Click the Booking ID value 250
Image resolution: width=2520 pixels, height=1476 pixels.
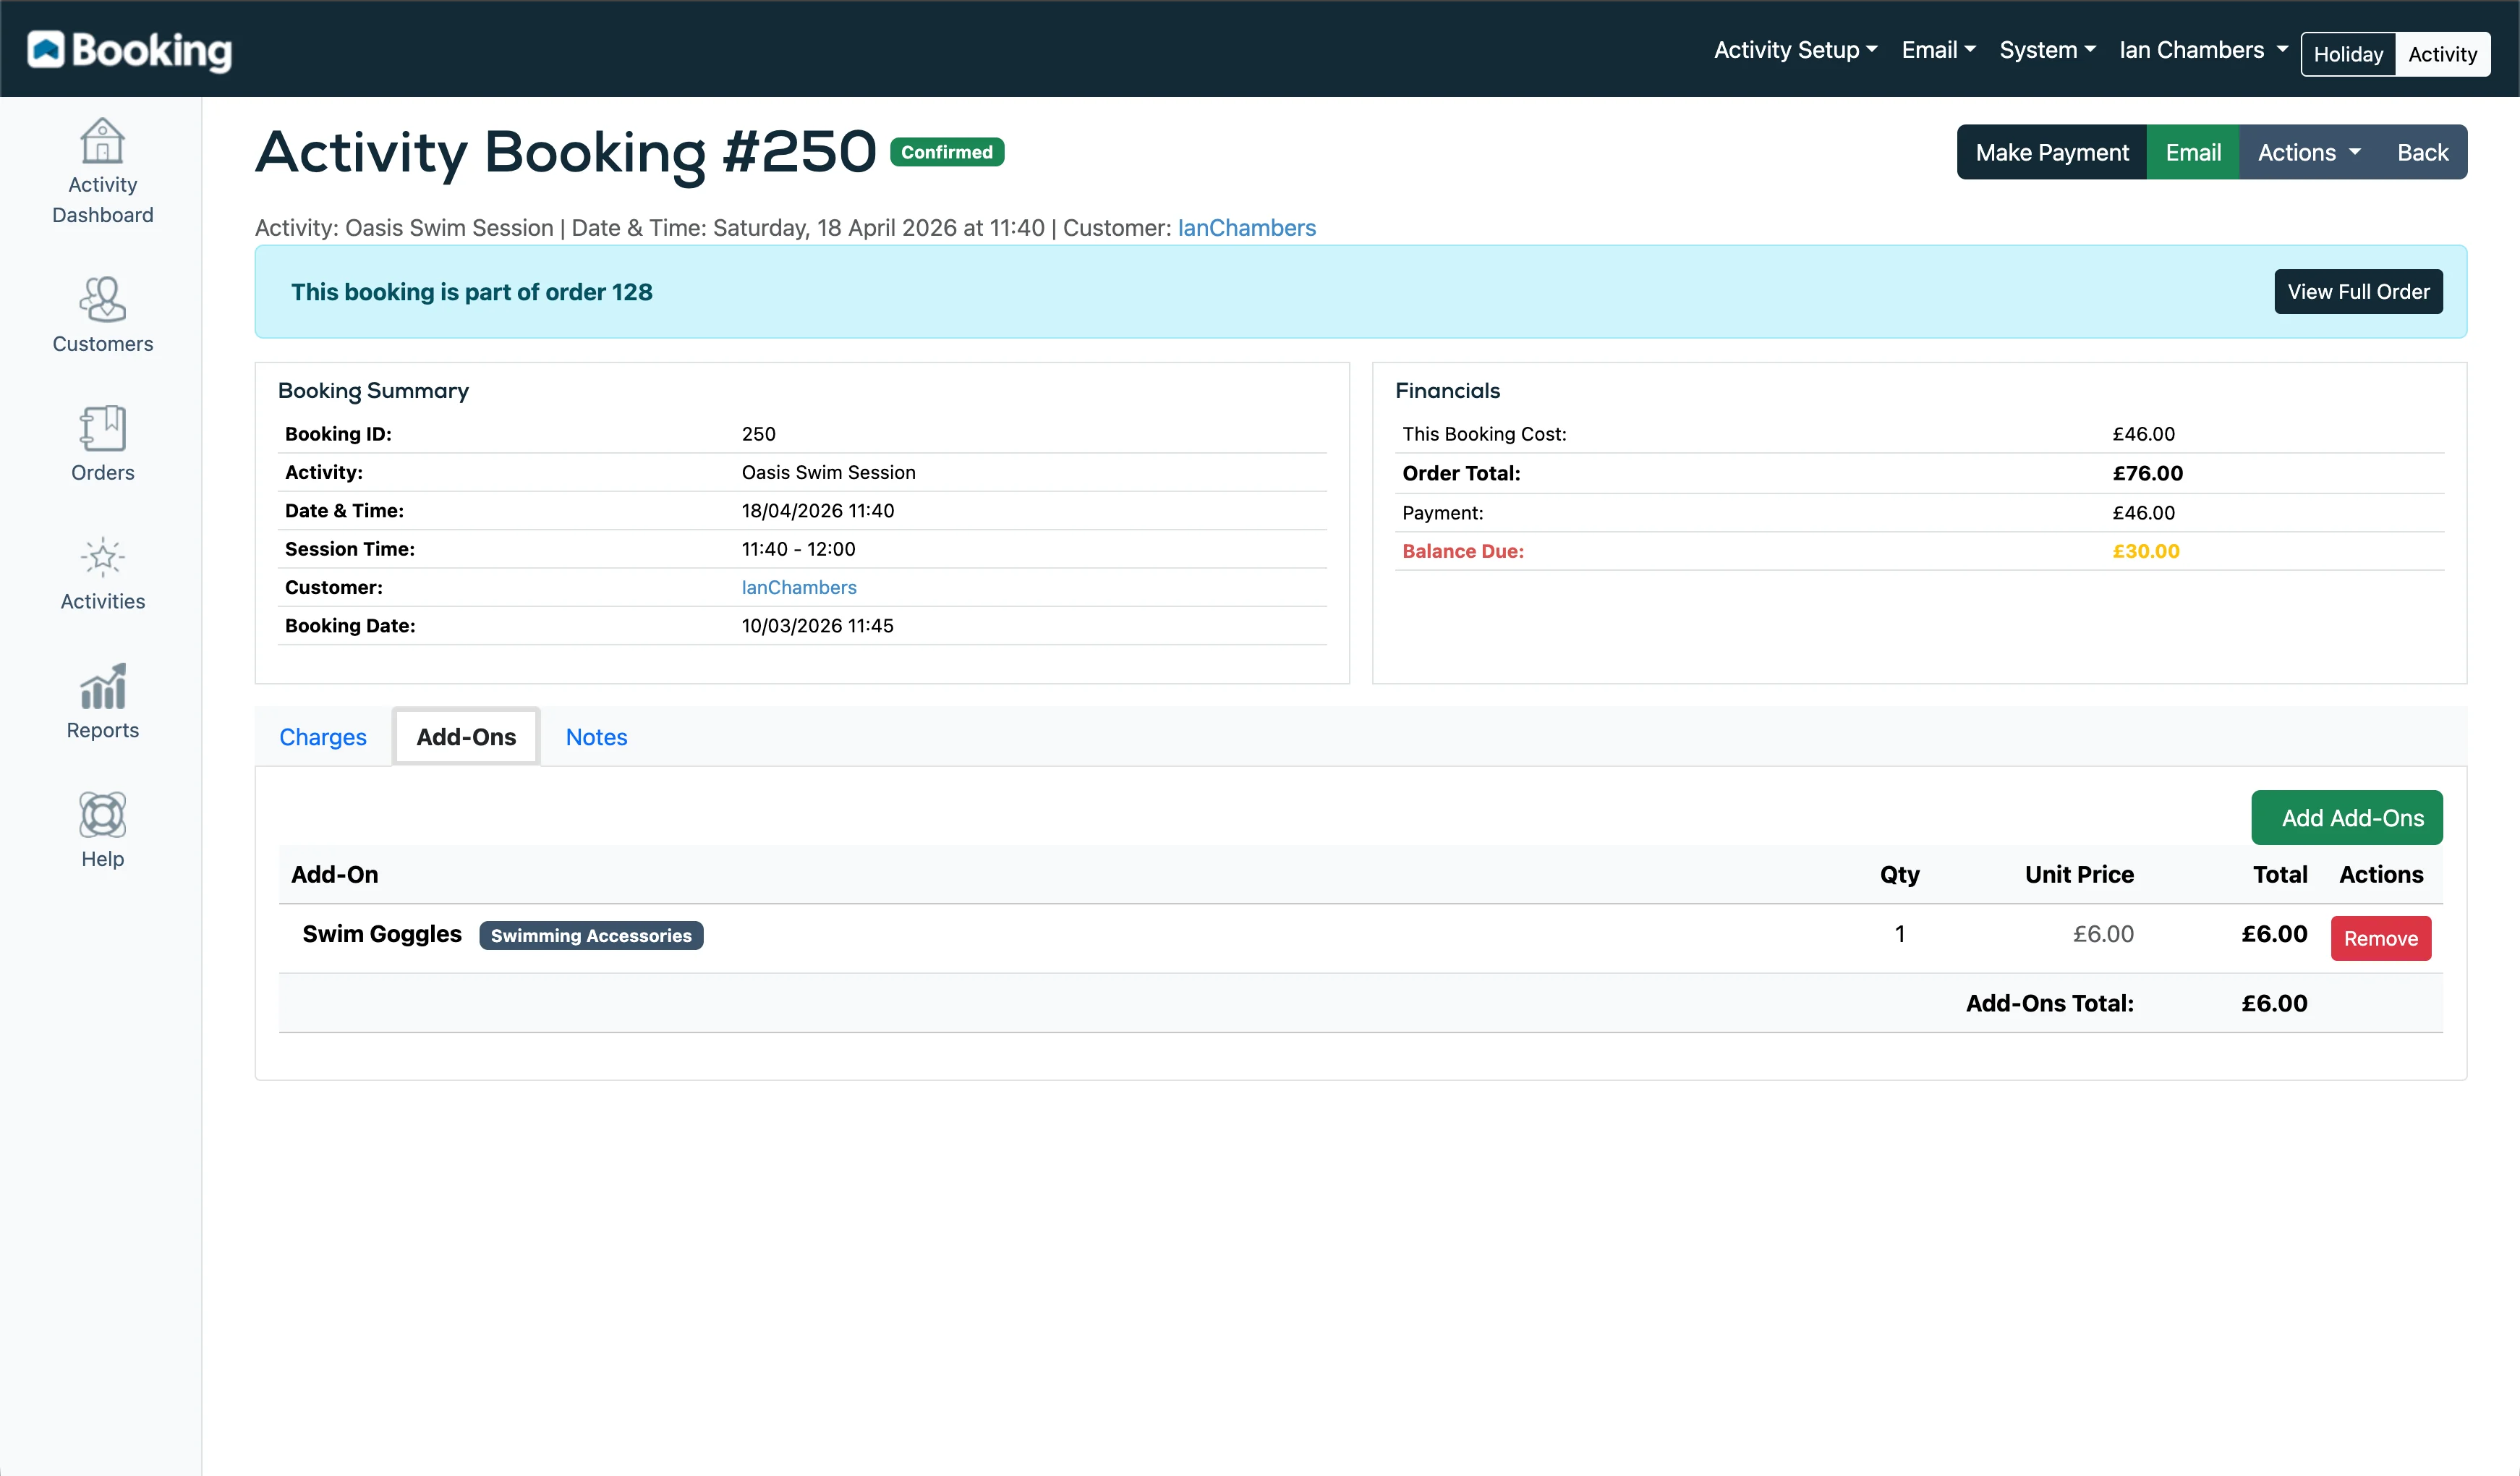[x=758, y=434]
